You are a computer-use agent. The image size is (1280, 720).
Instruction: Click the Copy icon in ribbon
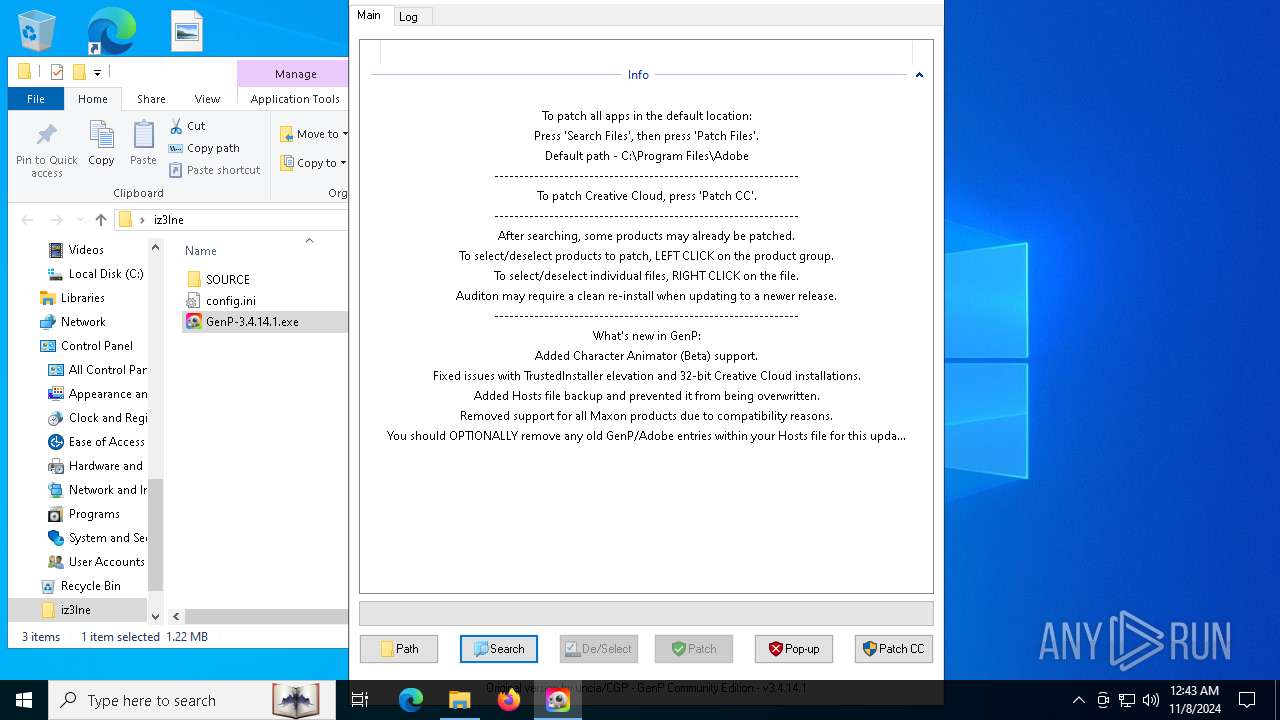coord(101,143)
